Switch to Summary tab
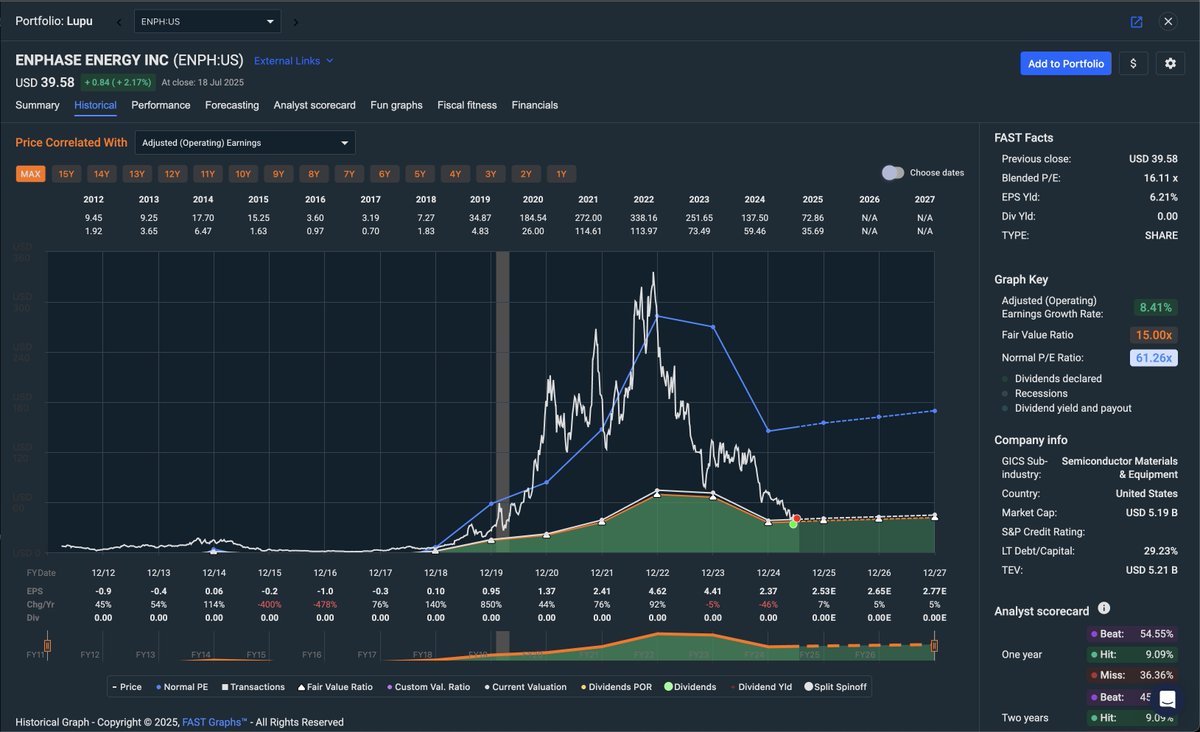This screenshot has width=1200, height=732. tap(37, 105)
